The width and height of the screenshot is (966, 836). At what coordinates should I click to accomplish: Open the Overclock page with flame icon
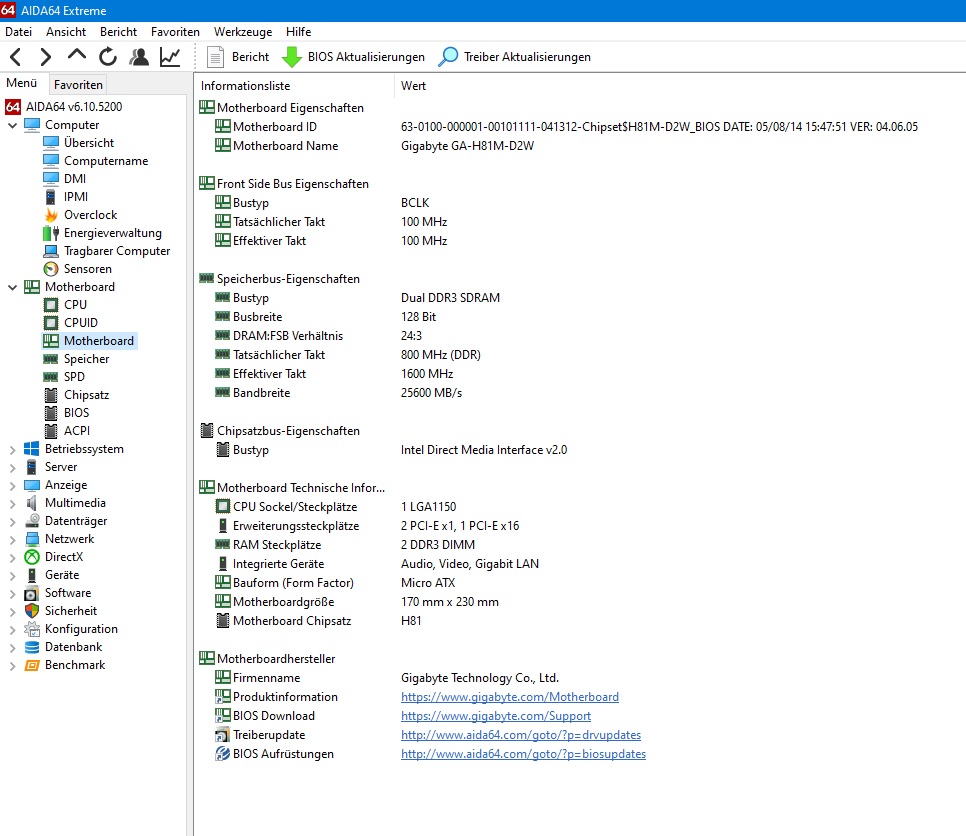[80, 215]
